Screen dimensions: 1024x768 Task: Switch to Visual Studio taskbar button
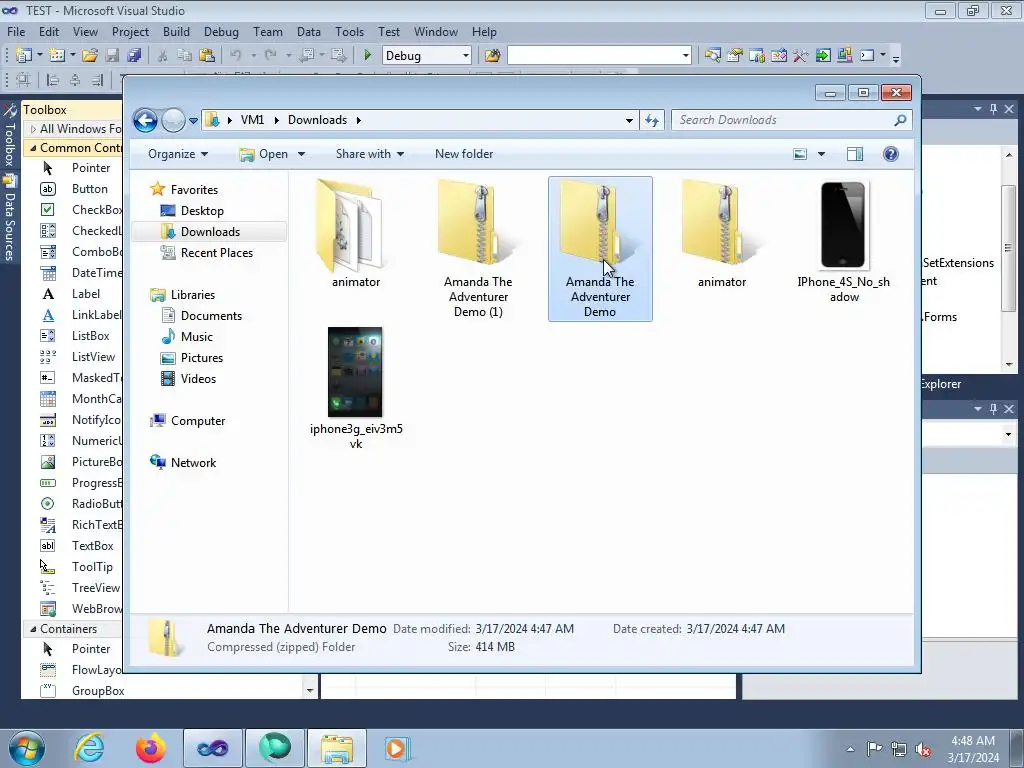[212, 748]
